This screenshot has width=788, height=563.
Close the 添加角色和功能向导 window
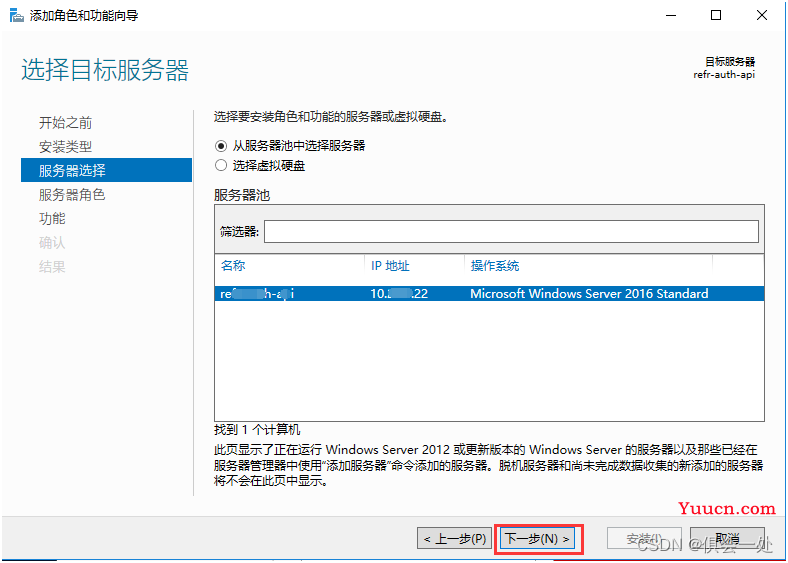(x=761, y=16)
